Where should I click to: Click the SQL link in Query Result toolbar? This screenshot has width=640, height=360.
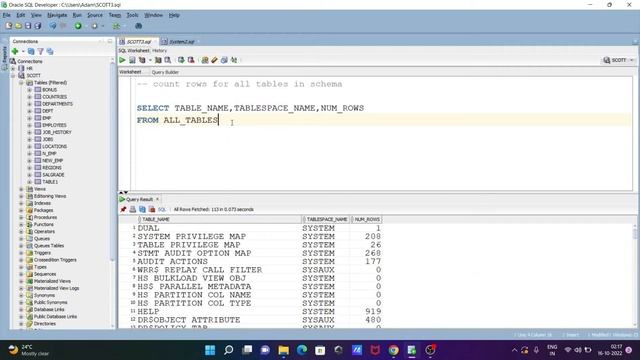pyautogui.click(x=162, y=209)
